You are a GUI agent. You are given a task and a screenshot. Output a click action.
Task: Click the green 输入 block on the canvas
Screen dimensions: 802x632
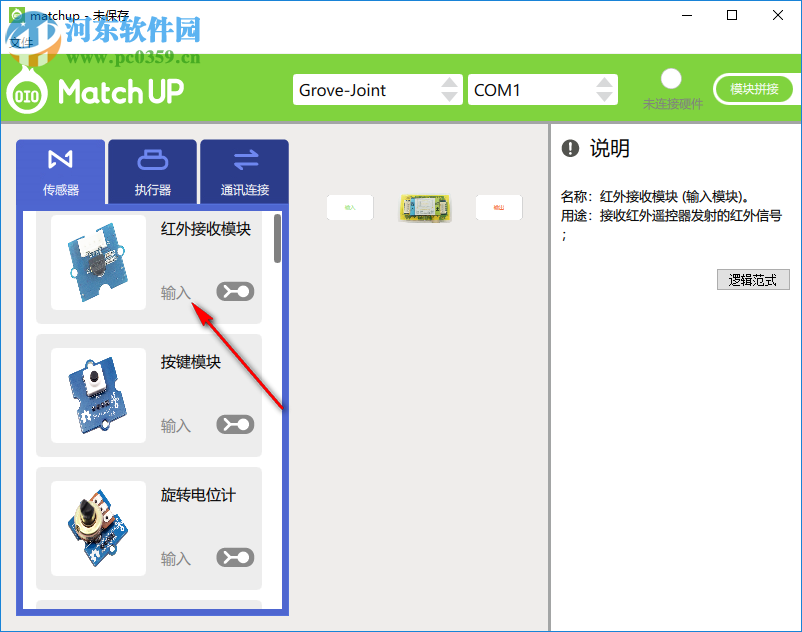coord(349,208)
